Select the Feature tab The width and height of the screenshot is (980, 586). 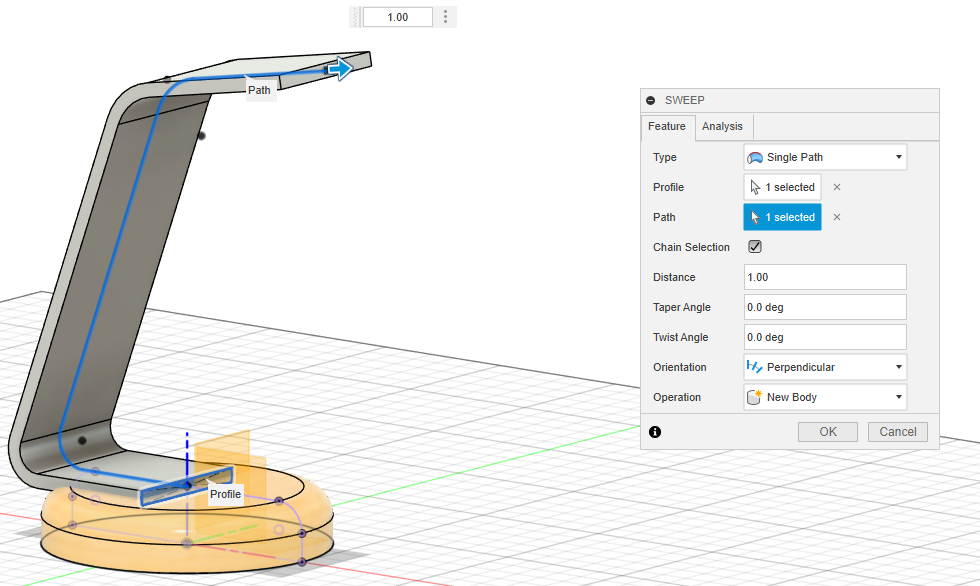tap(667, 126)
